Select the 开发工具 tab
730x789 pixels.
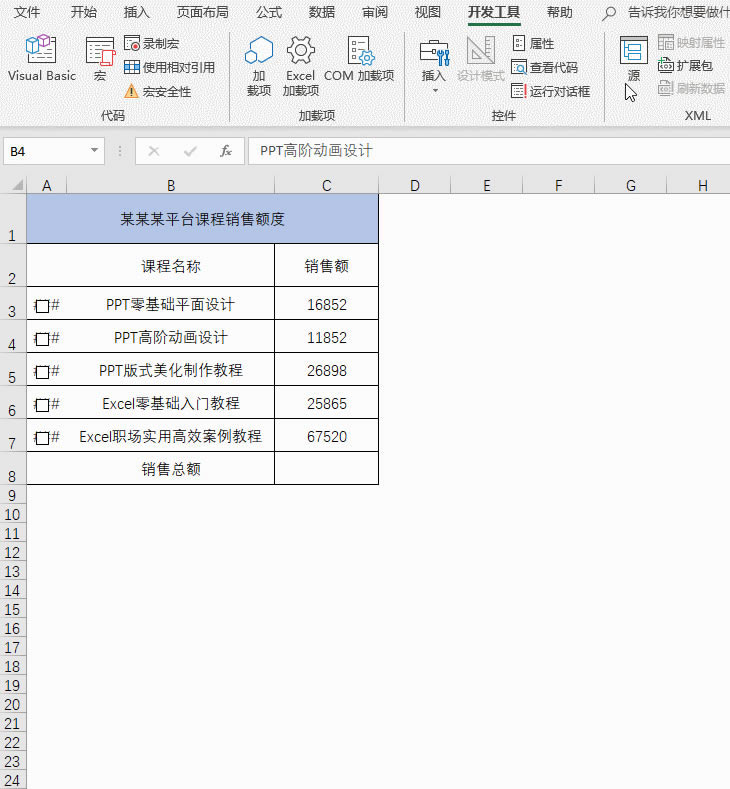pyautogui.click(x=494, y=12)
